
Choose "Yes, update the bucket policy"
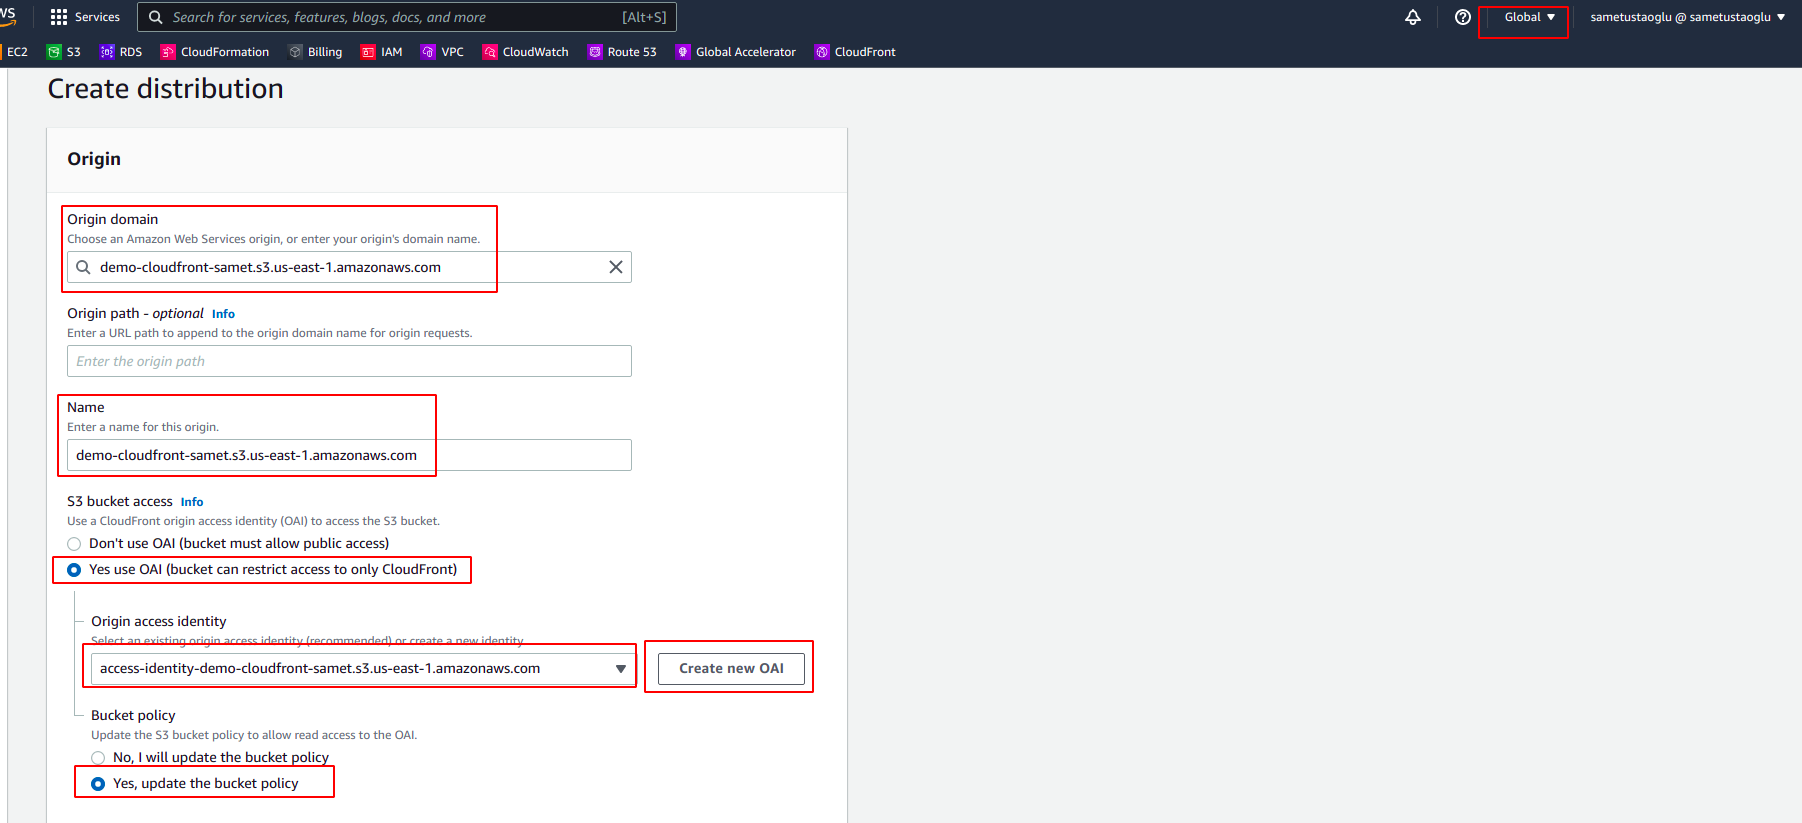pos(98,784)
